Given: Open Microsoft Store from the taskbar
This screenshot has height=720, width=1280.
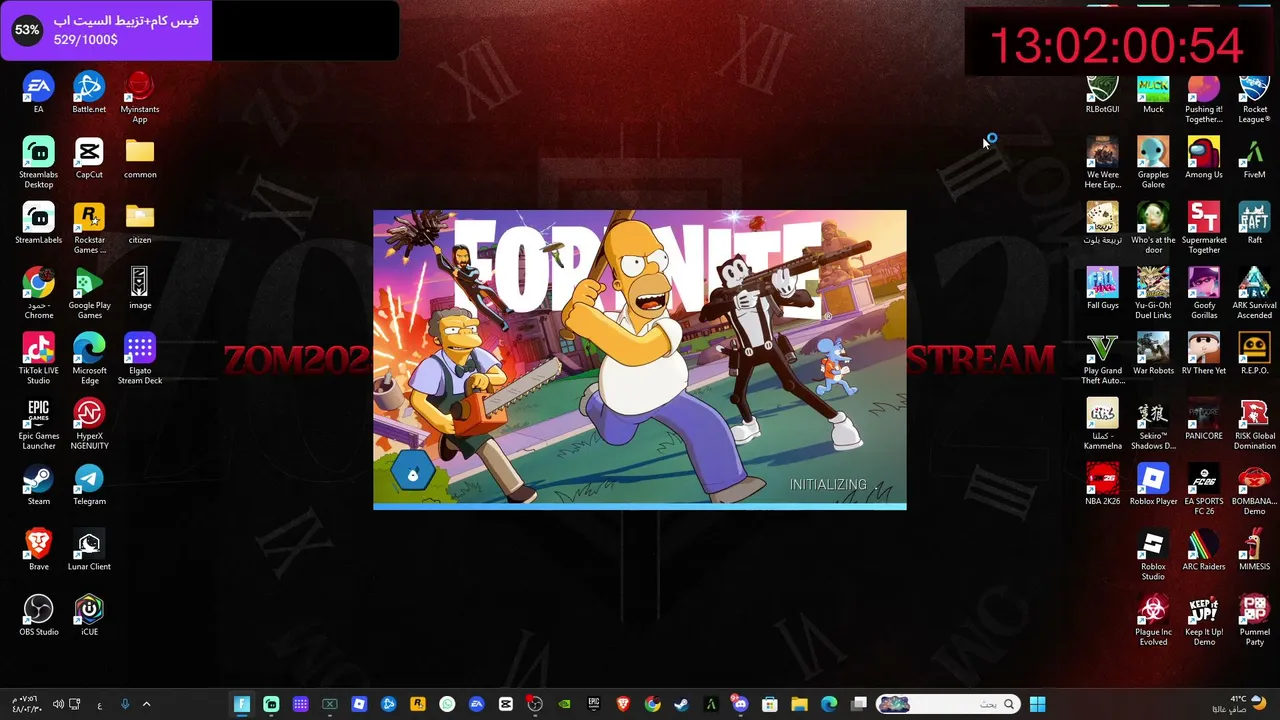Looking at the screenshot, I should pyautogui.click(x=769, y=704).
